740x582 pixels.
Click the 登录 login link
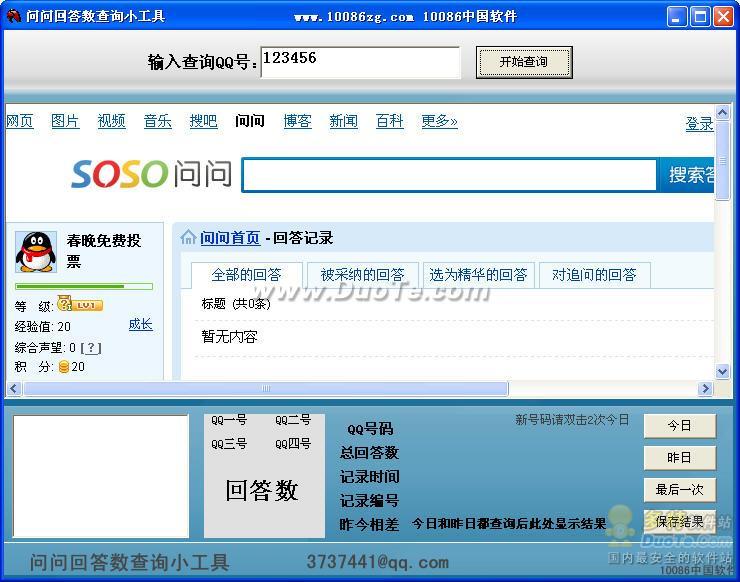[699, 124]
